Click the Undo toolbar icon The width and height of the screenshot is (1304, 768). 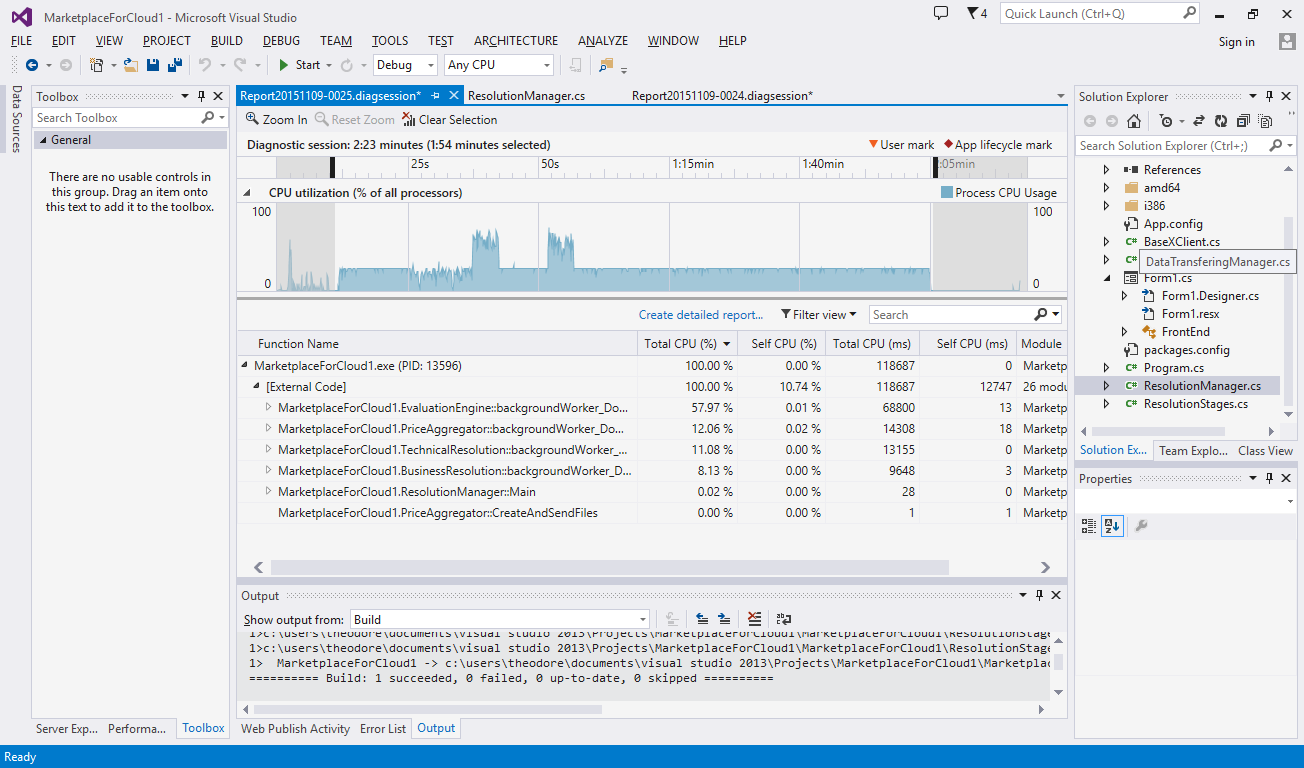(x=204, y=65)
